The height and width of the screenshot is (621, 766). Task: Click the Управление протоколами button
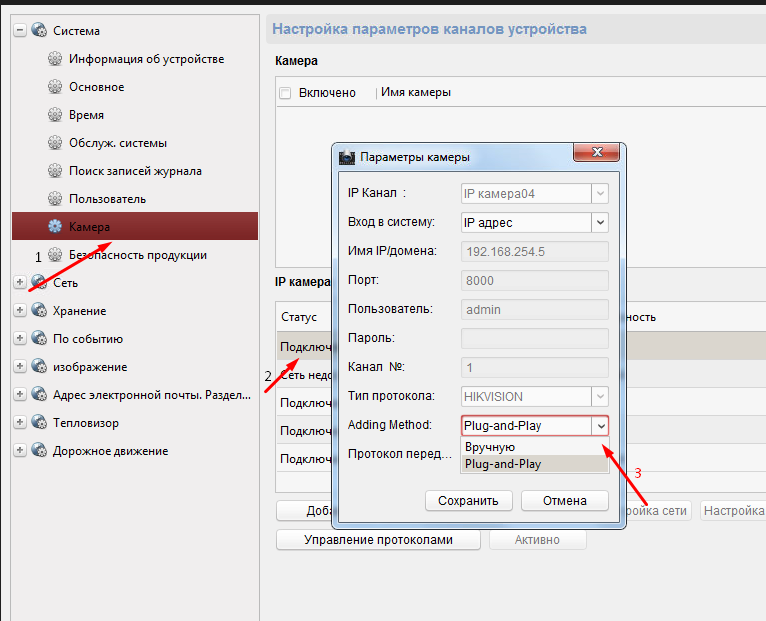pyautogui.click(x=378, y=540)
